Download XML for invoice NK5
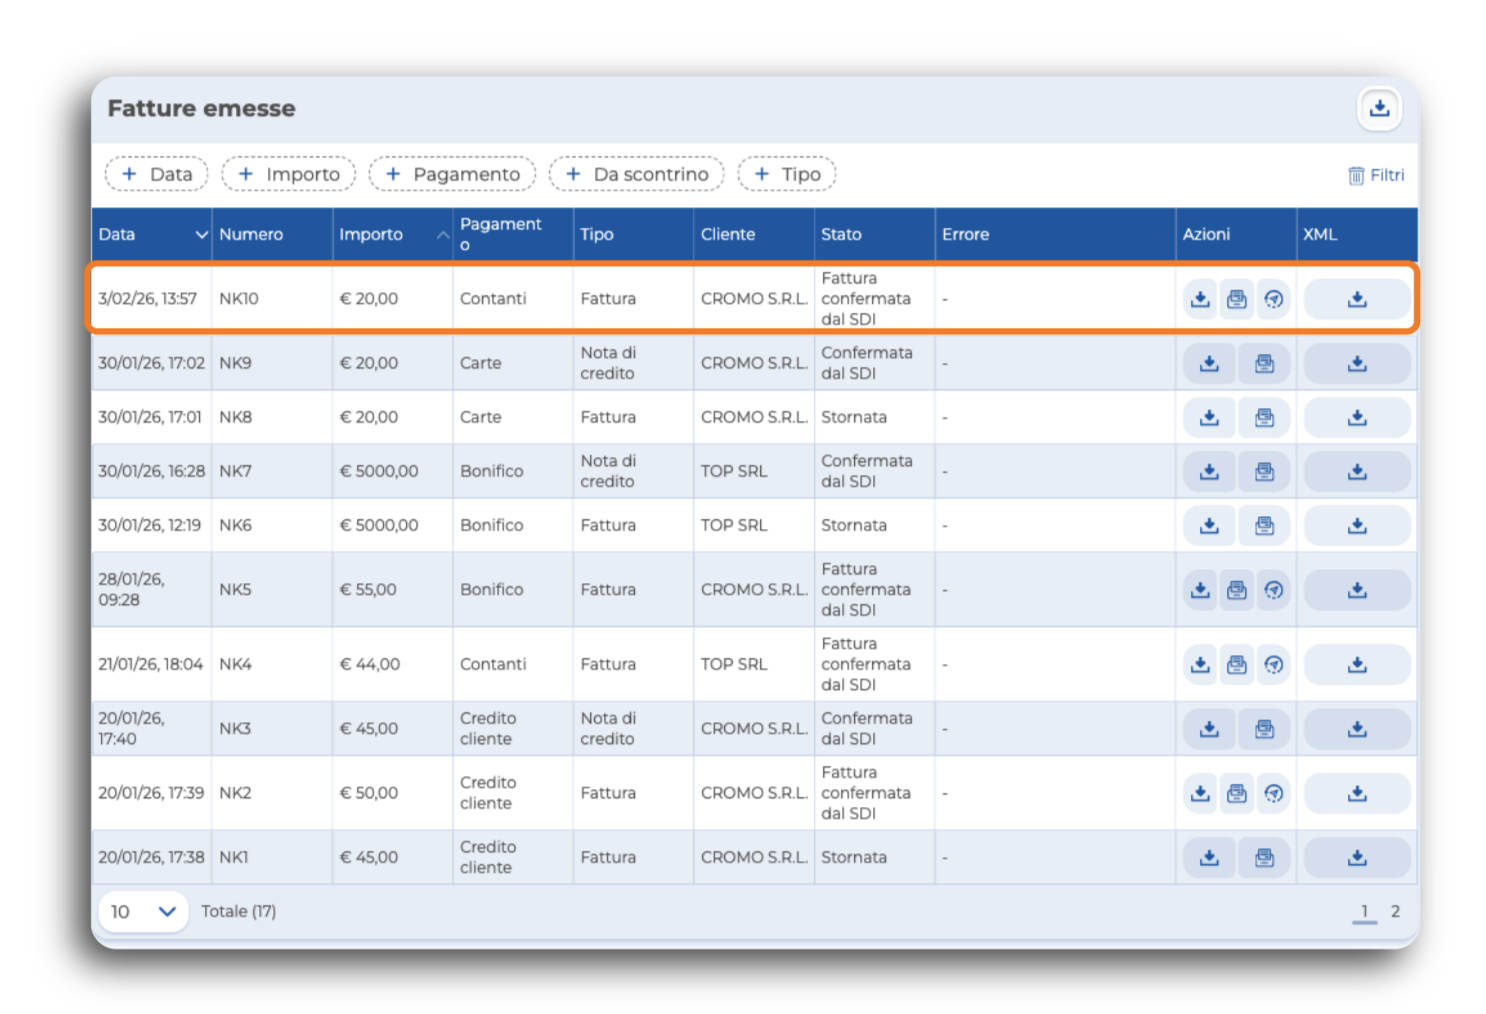Viewport: 1486px width, 1014px height. [x=1357, y=590]
